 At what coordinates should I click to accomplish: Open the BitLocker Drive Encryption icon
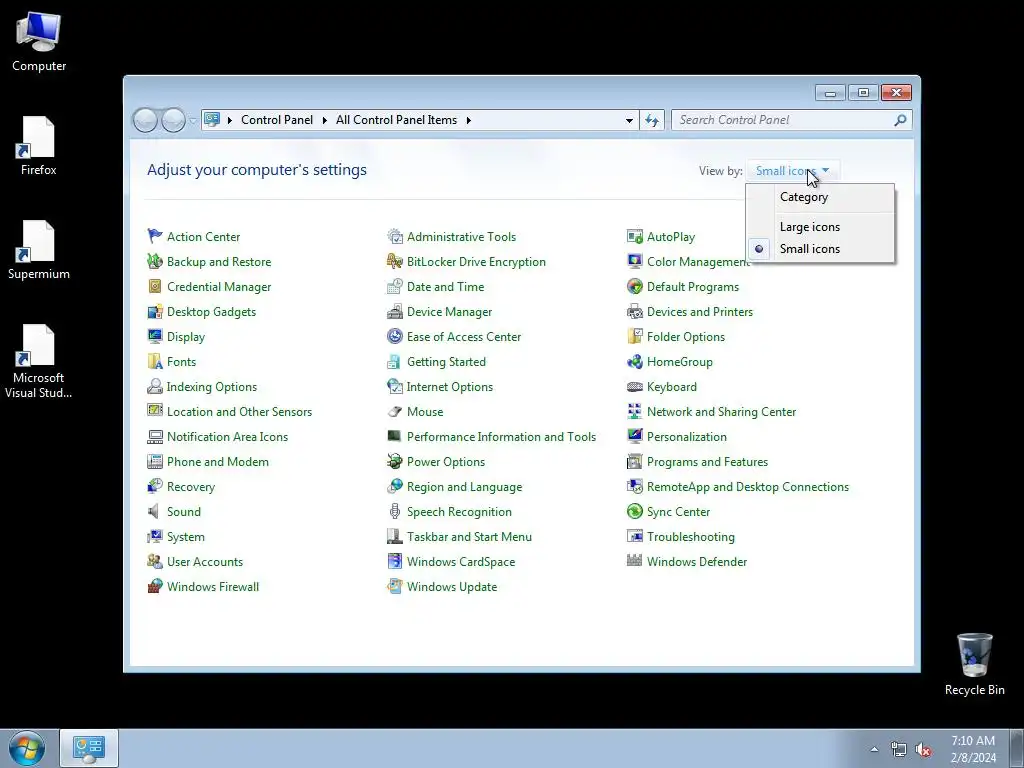tap(394, 261)
